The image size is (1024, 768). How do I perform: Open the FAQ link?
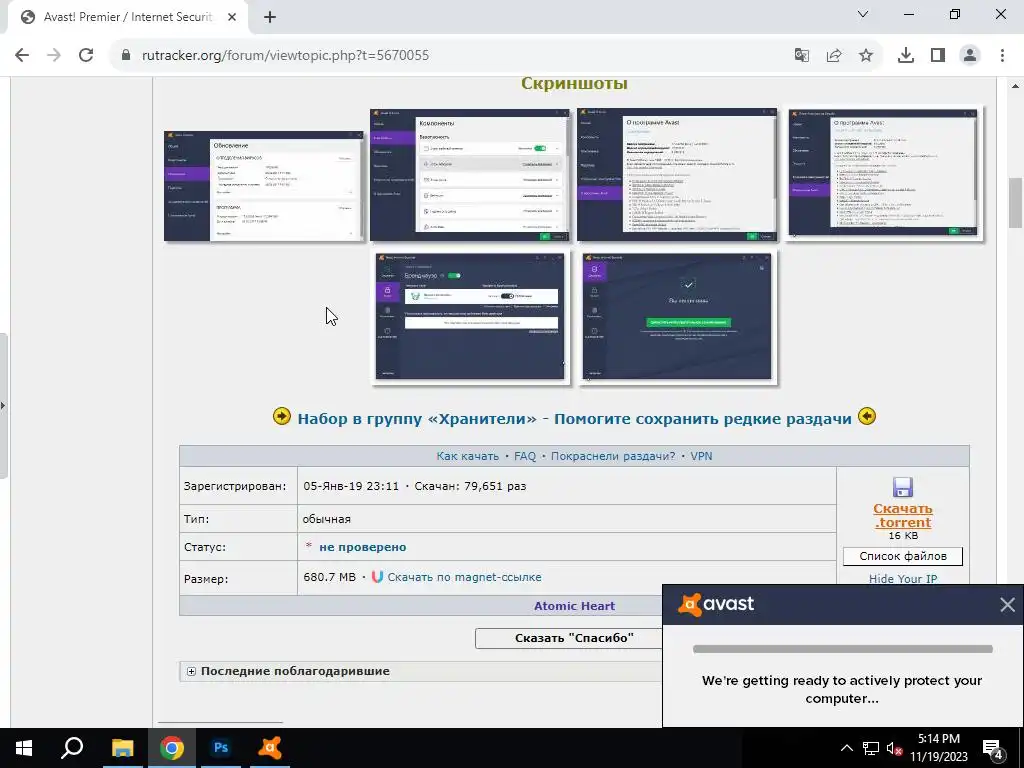tap(524, 456)
